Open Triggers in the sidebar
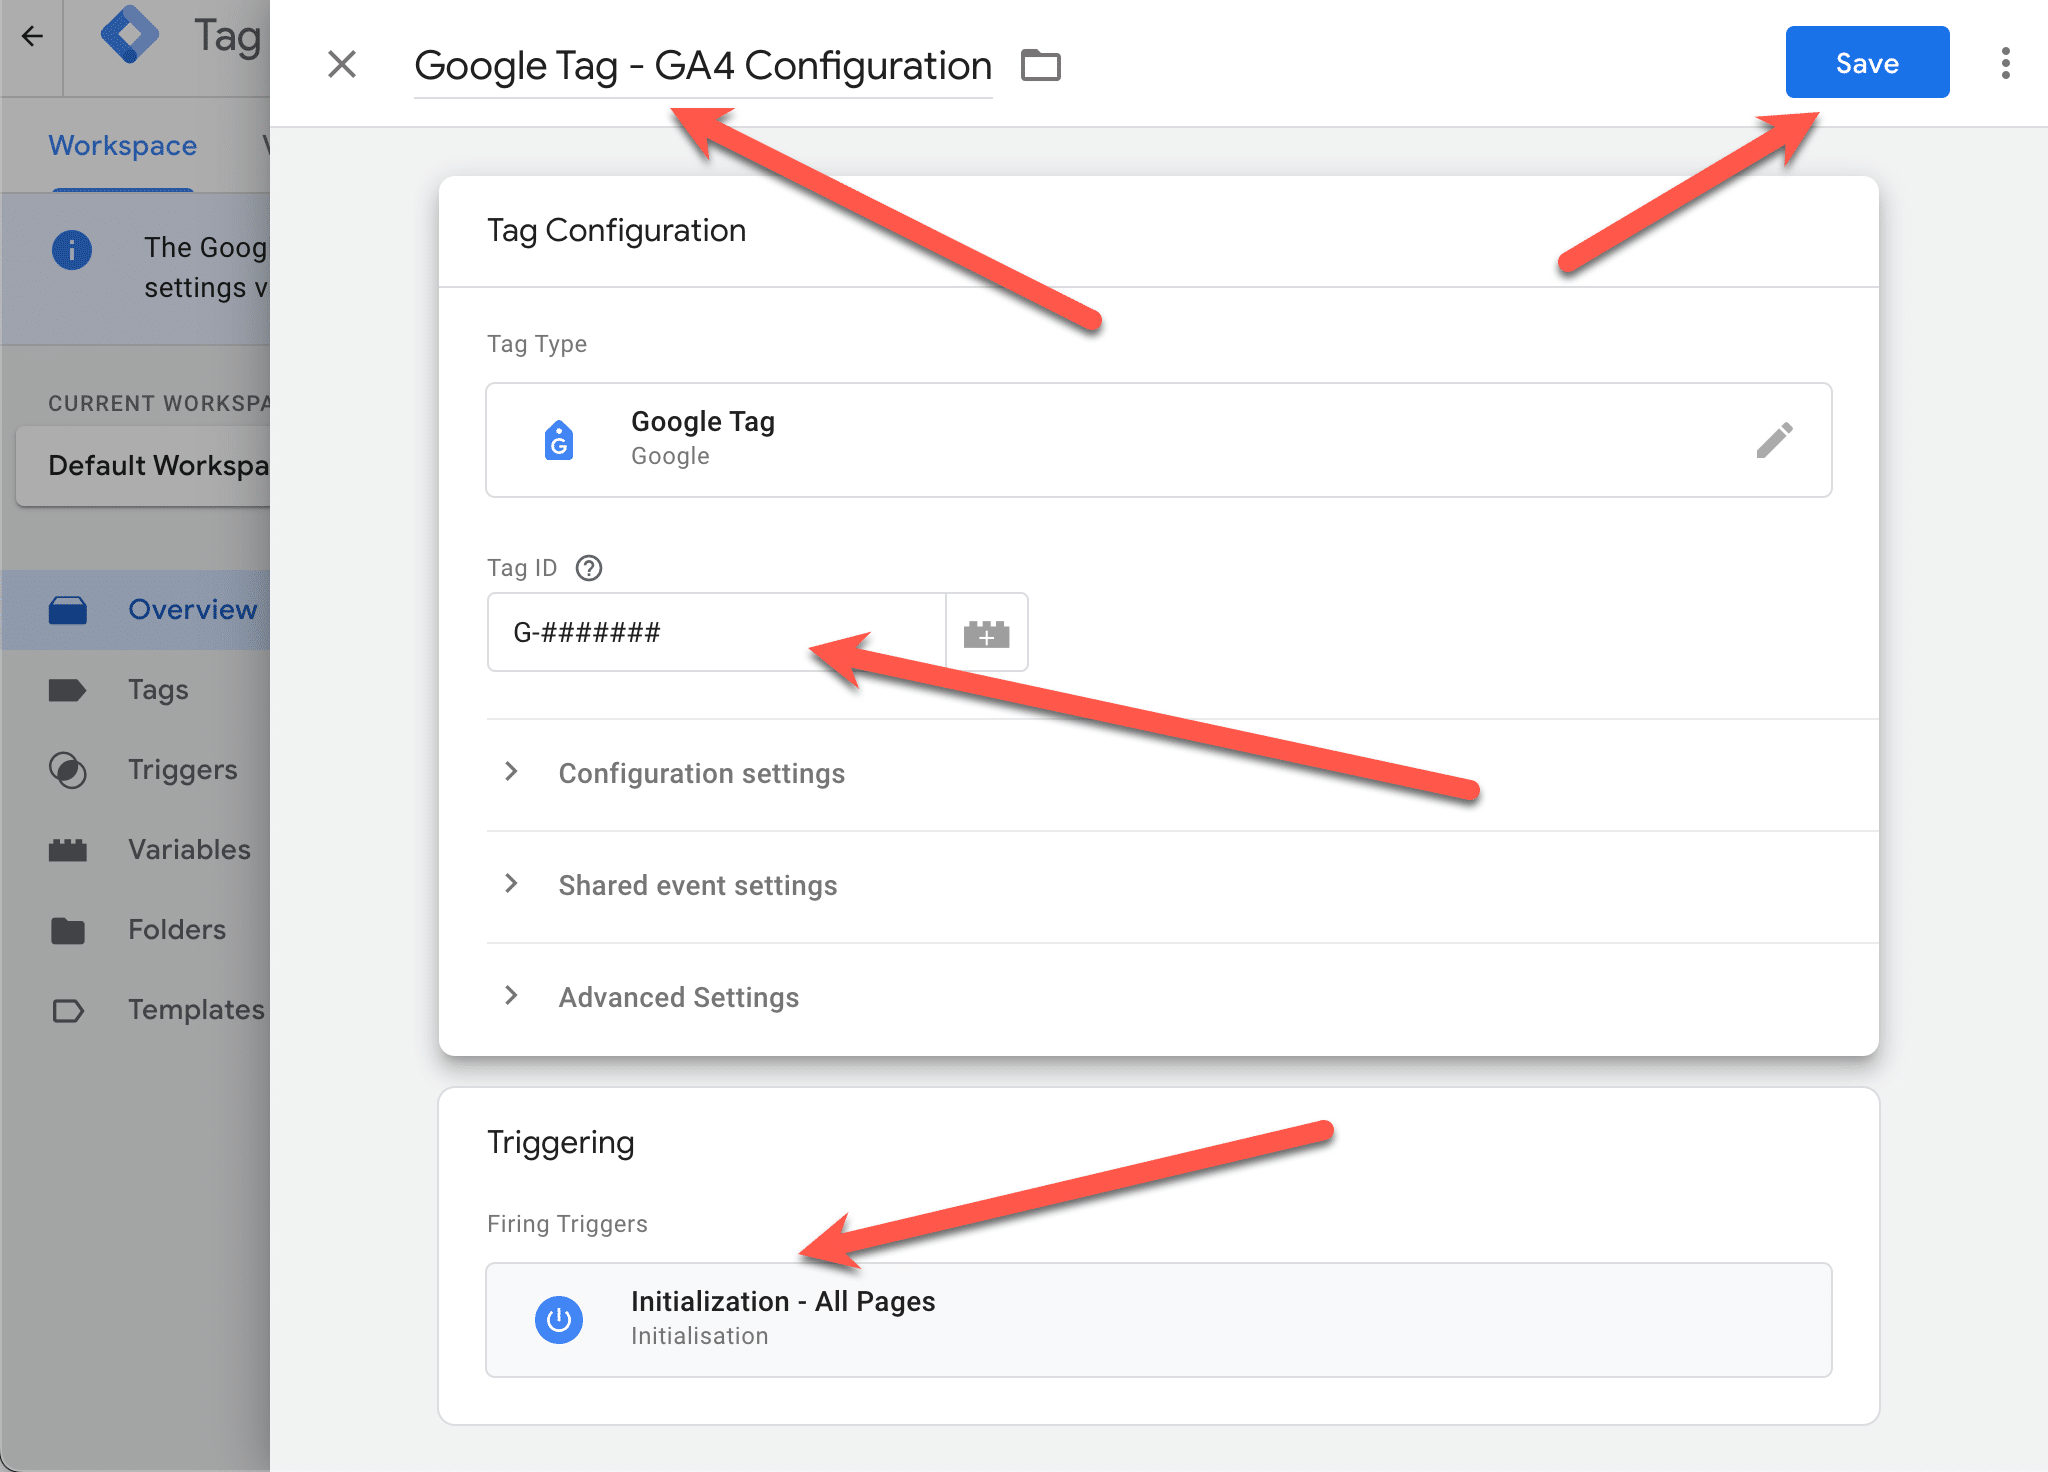2048x1472 pixels. tap(136, 770)
